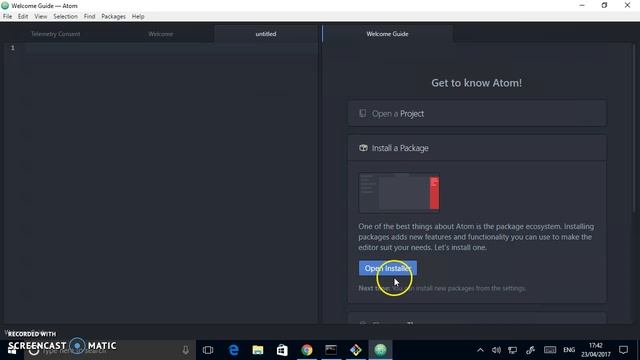Open the View menu
Image resolution: width=640 pixels, height=360 pixels.
(40, 16)
